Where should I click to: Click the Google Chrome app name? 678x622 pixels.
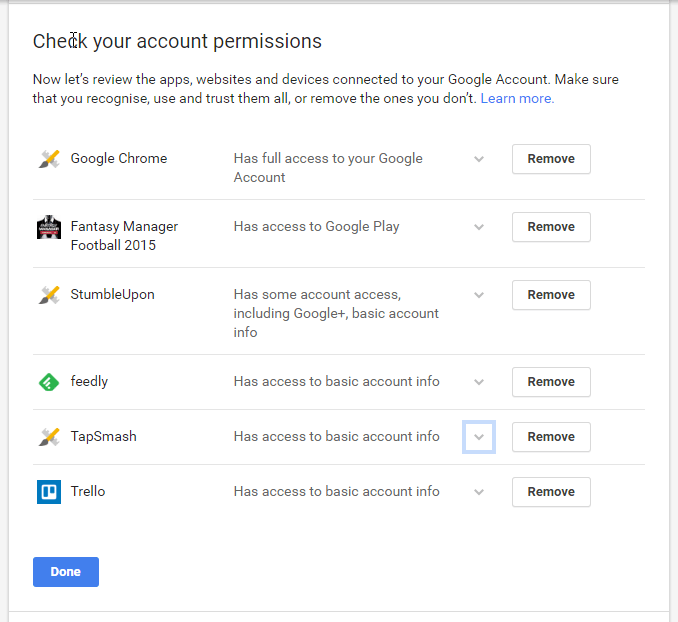click(119, 158)
